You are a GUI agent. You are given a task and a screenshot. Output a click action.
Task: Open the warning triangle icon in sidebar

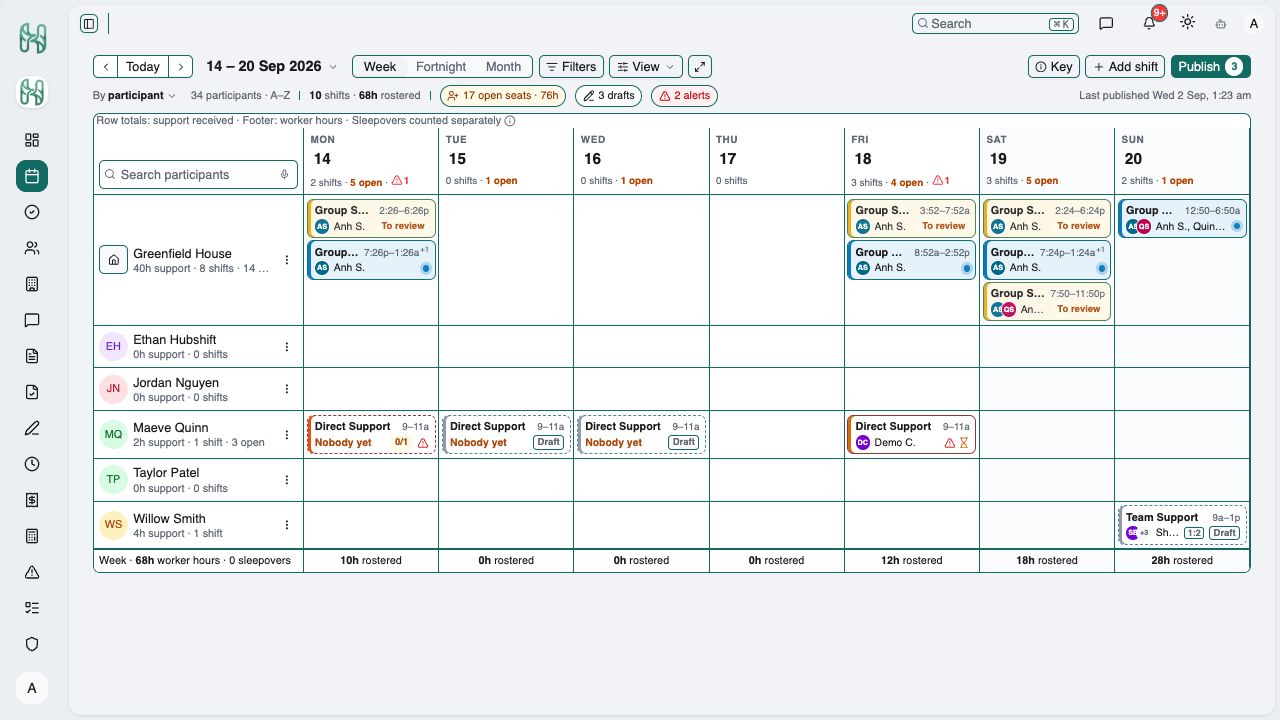32,572
